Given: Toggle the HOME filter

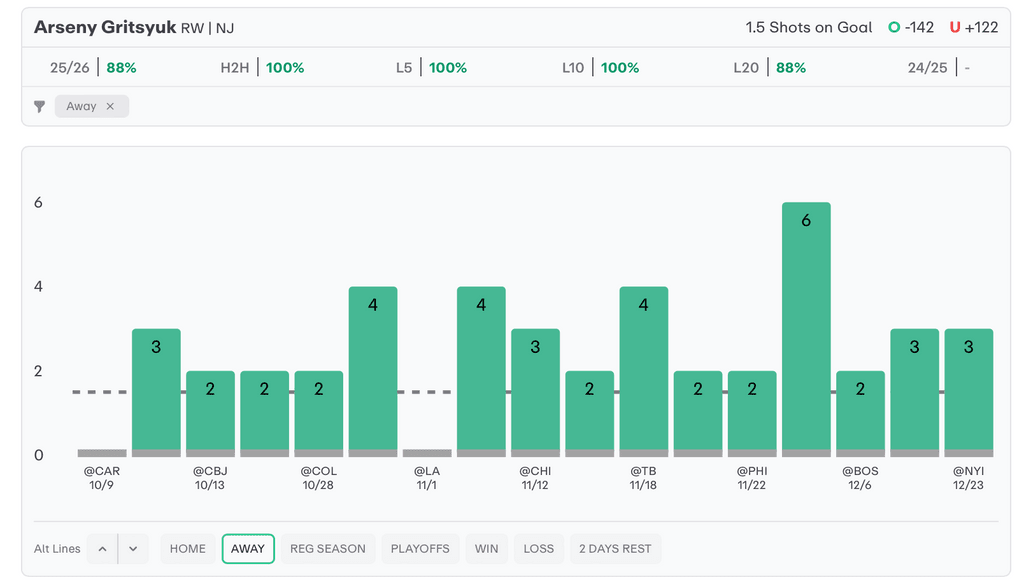Looking at the screenshot, I should click(187, 549).
